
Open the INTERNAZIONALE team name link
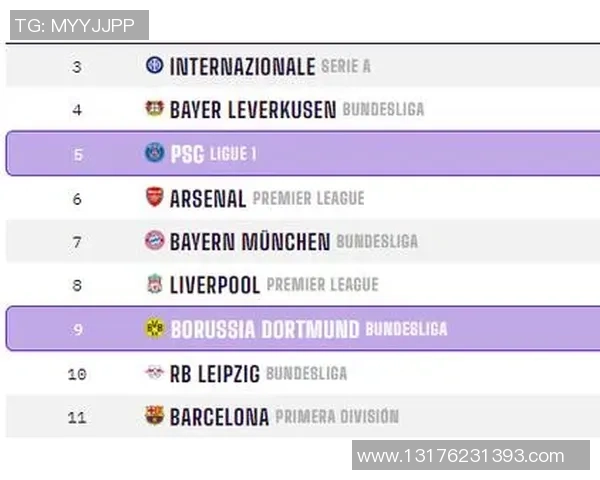[x=242, y=67]
